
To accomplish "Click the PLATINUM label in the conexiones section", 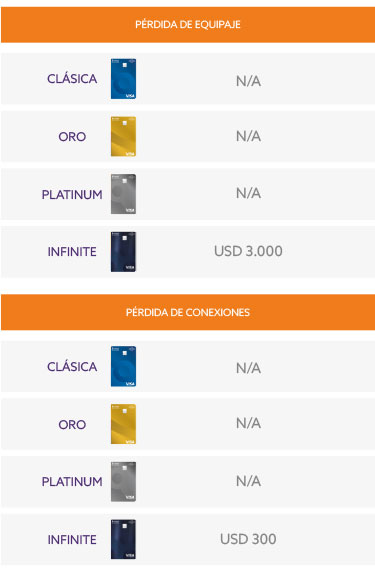I will pyautogui.click(x=72, y=482).
